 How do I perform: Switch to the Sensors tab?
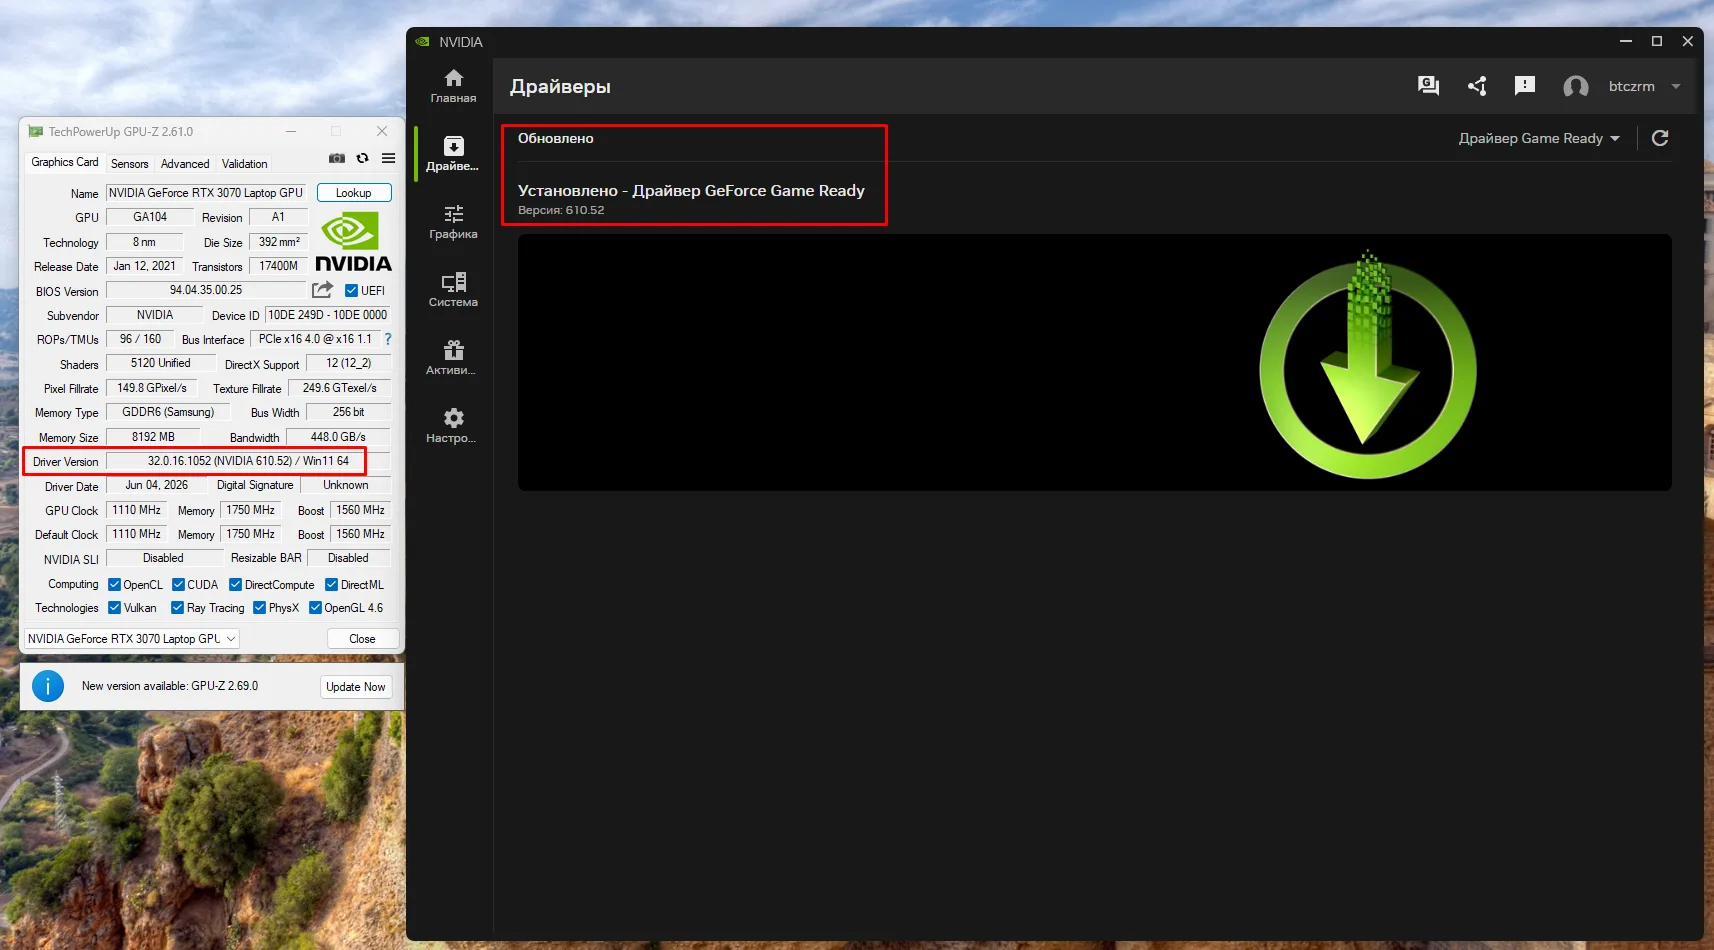pyautogui.click(x=129, y=164)
